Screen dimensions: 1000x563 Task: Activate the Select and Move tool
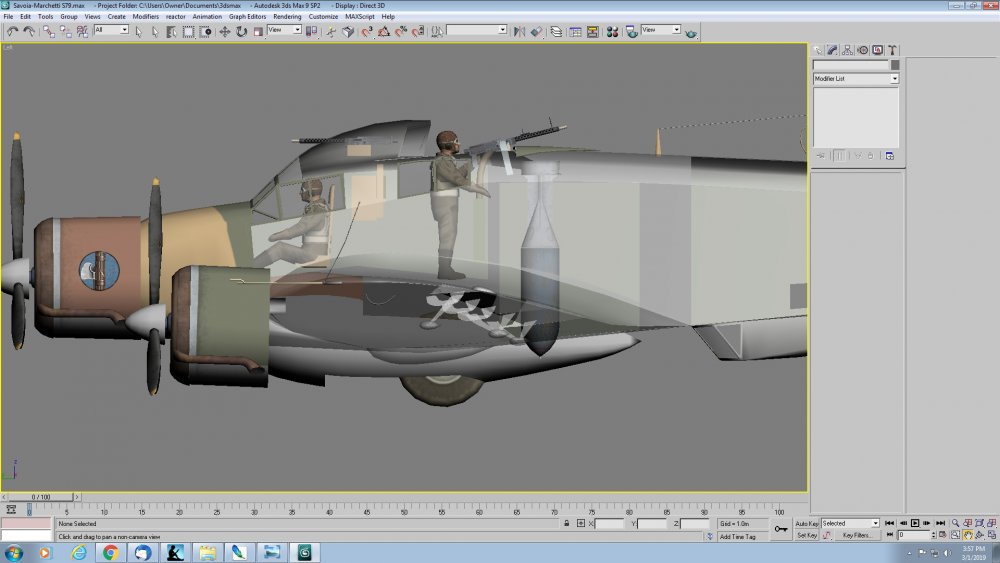pos(224,31)
